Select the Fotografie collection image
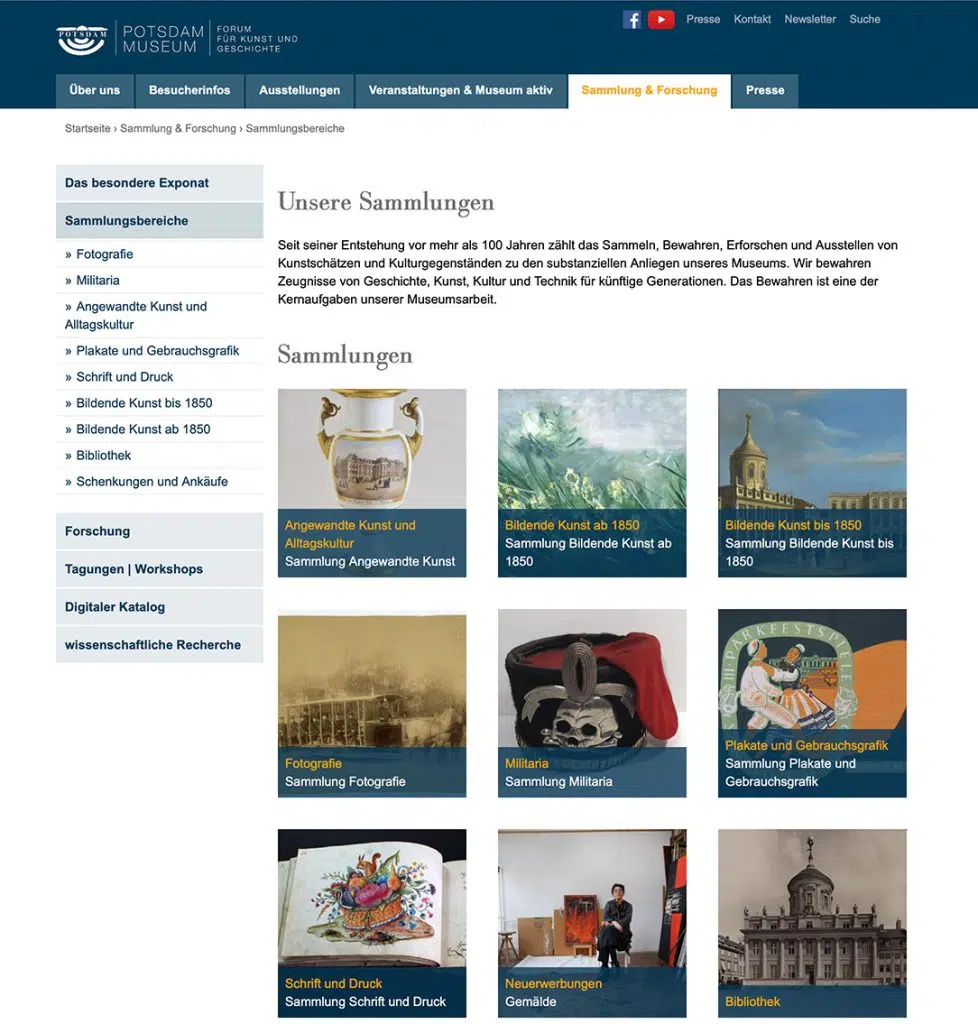The width and height of the screenshot is (978, 1024). tap(372, 679)
